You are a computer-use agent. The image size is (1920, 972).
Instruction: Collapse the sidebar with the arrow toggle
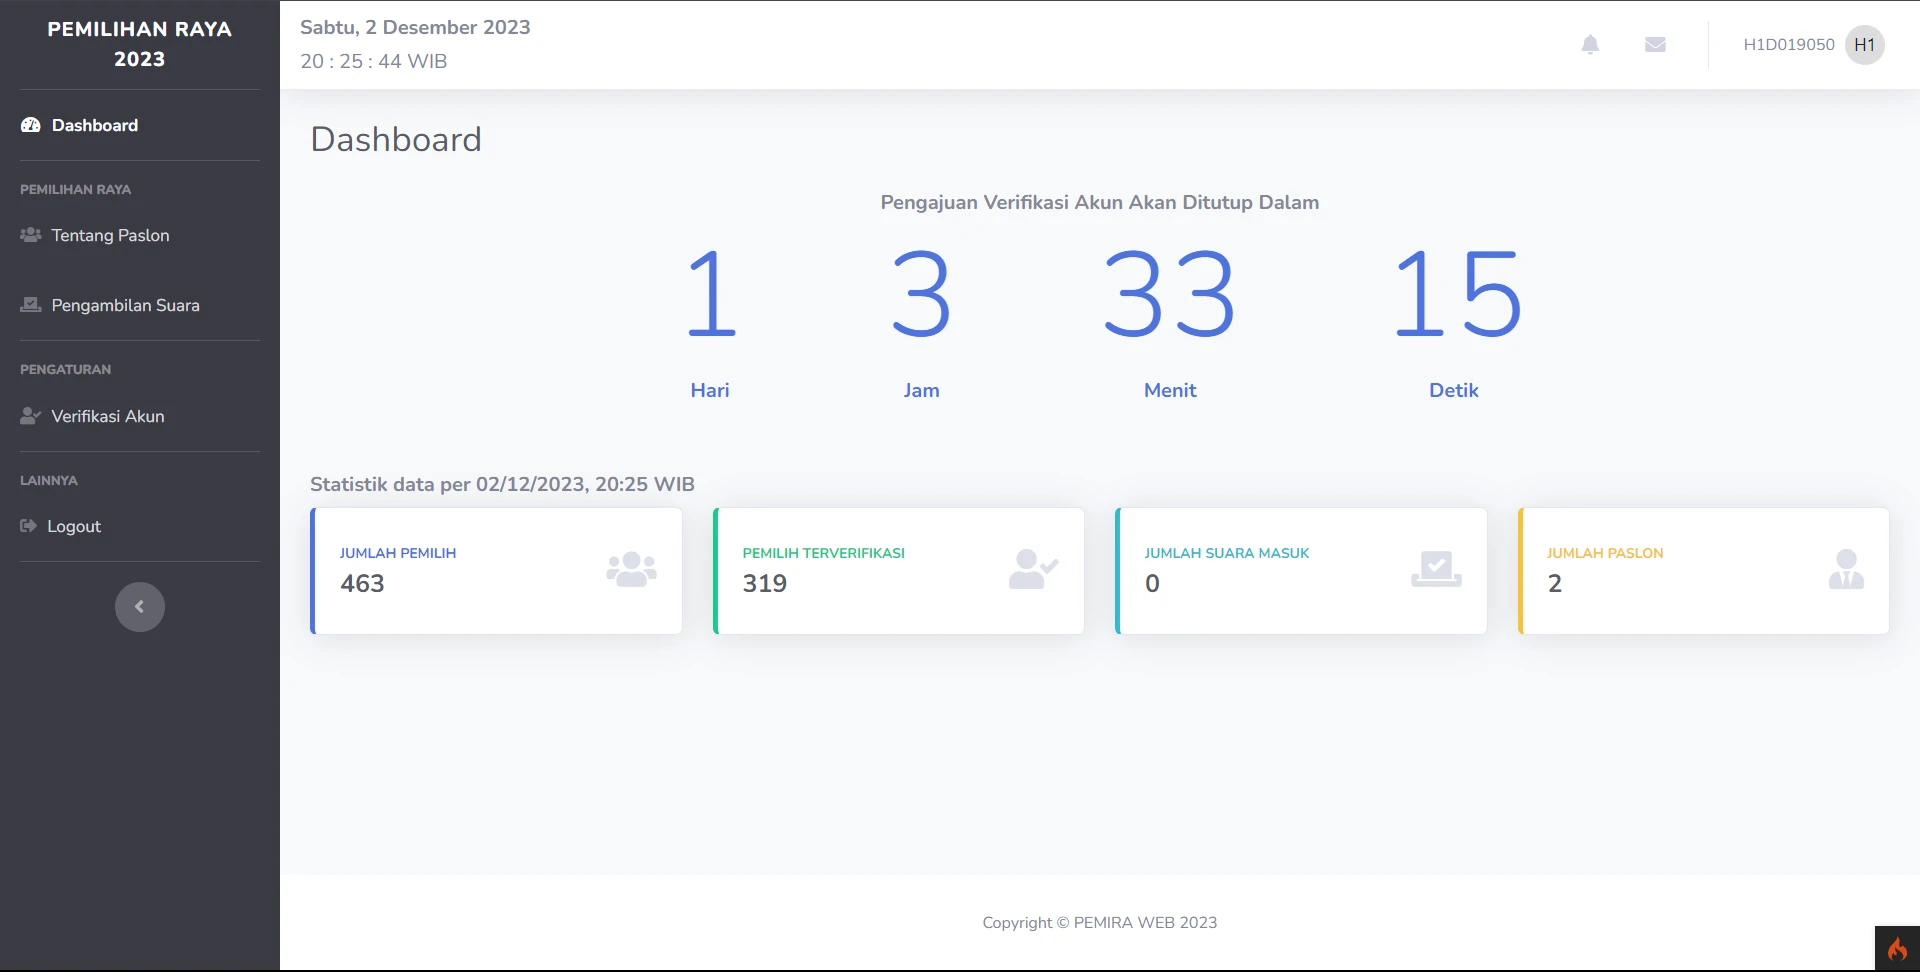[x=140, y=607]
